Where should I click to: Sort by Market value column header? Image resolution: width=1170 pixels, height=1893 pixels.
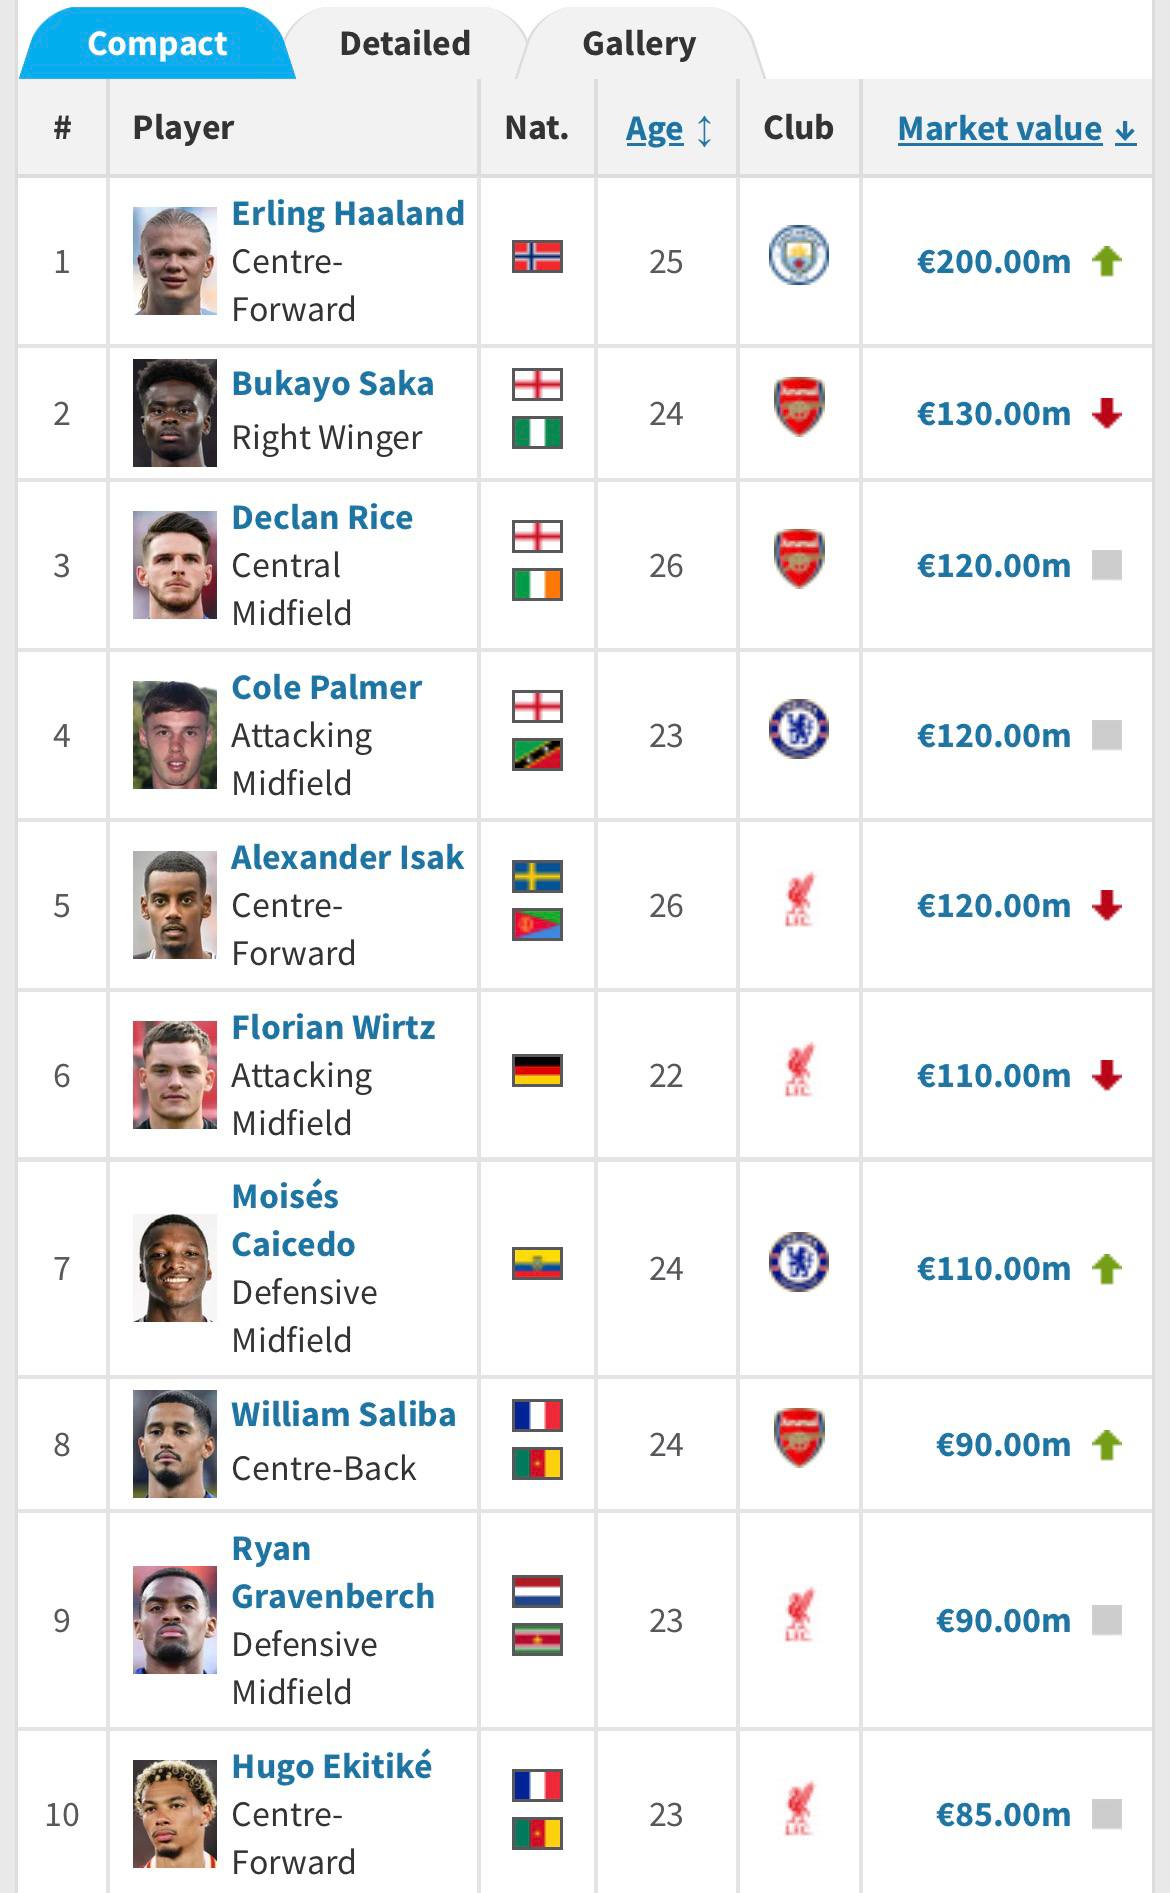point(1000,129)
